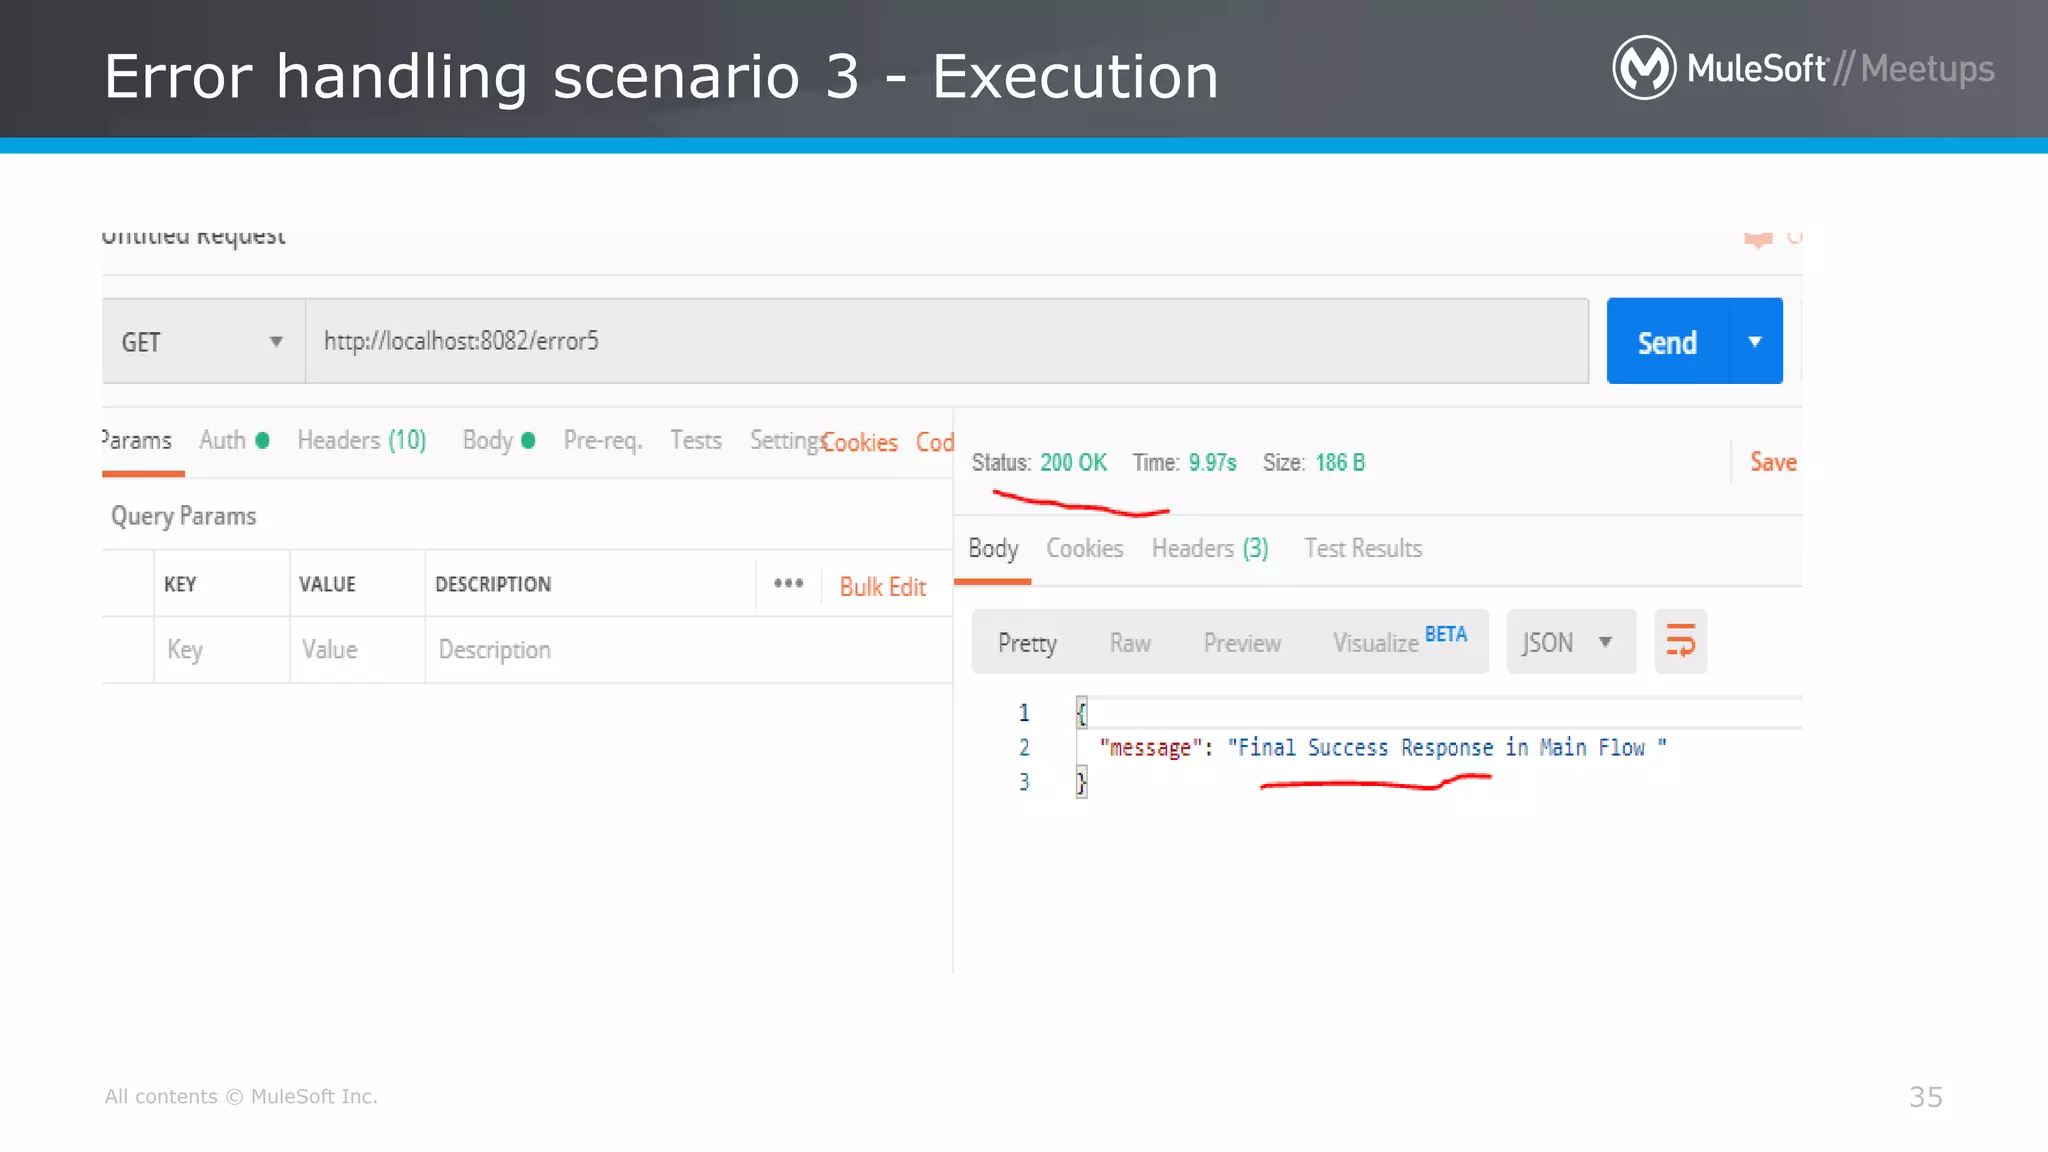Click the request URL field
This screenshot has height=1152, width=2048.
[x=946, y=341]
